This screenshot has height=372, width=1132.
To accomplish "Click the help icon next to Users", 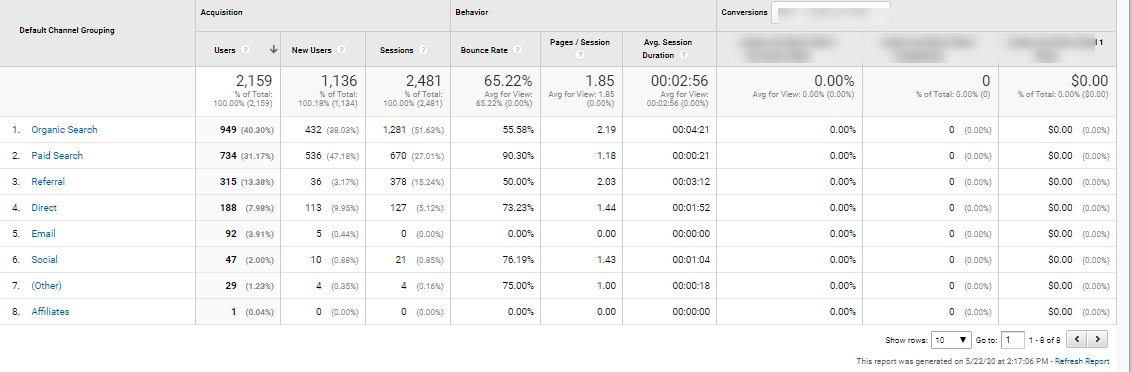I will pos(245,51).
